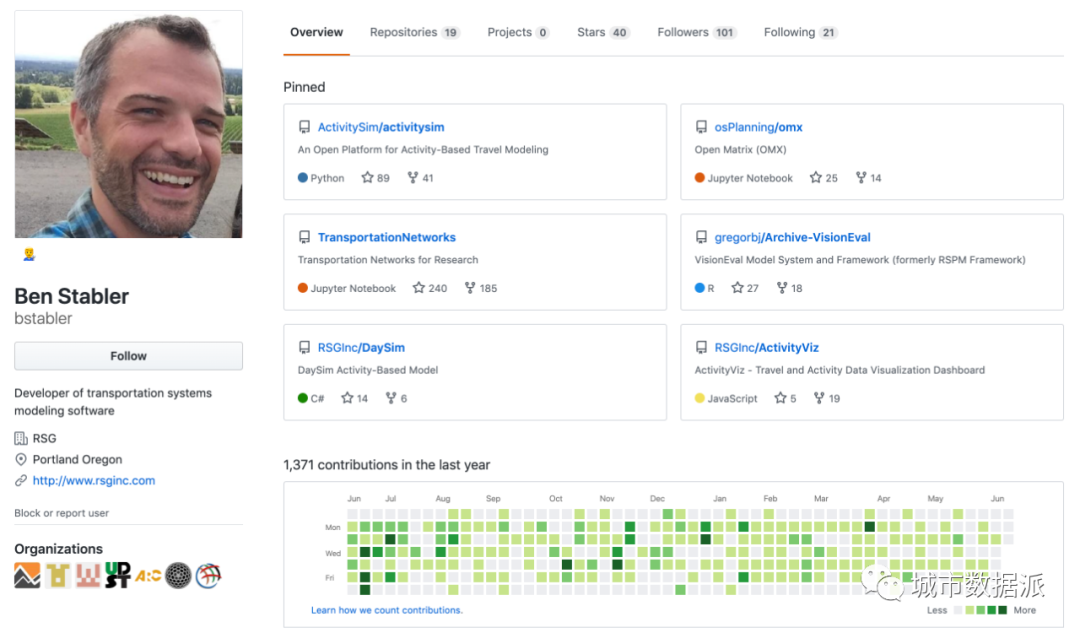The width and height of the screenshot is (1080, 633).
Task: Click the fork icon showing 41 on activitysim
Action: click(413, 177)
